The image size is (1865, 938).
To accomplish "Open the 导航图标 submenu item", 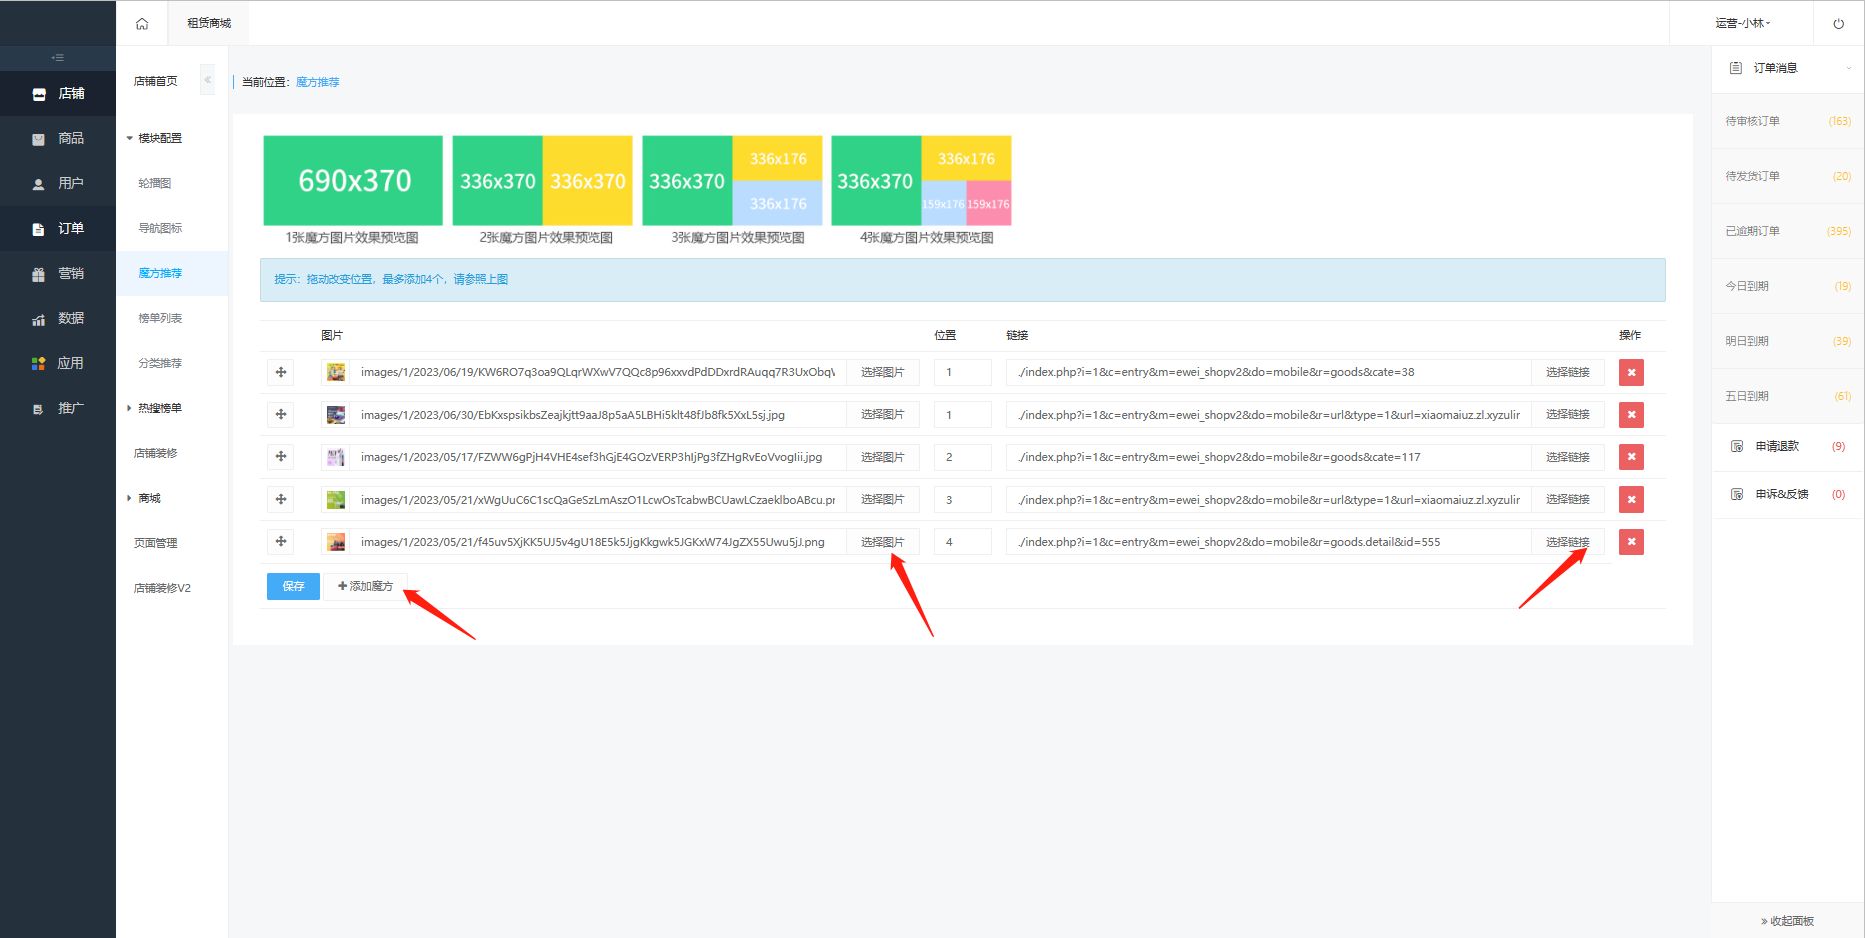I will click(x=160, y=228).
